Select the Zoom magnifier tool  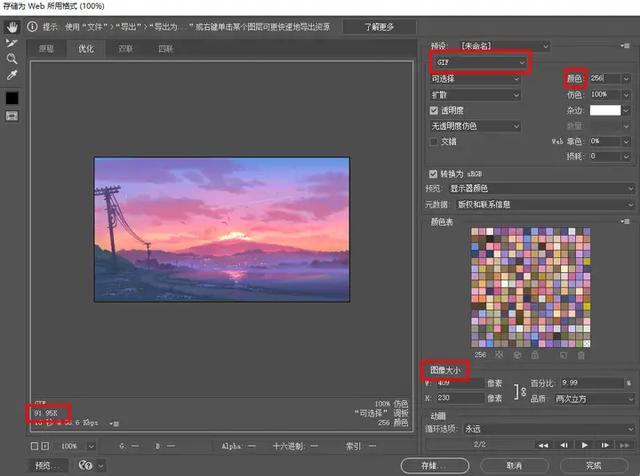12,59
